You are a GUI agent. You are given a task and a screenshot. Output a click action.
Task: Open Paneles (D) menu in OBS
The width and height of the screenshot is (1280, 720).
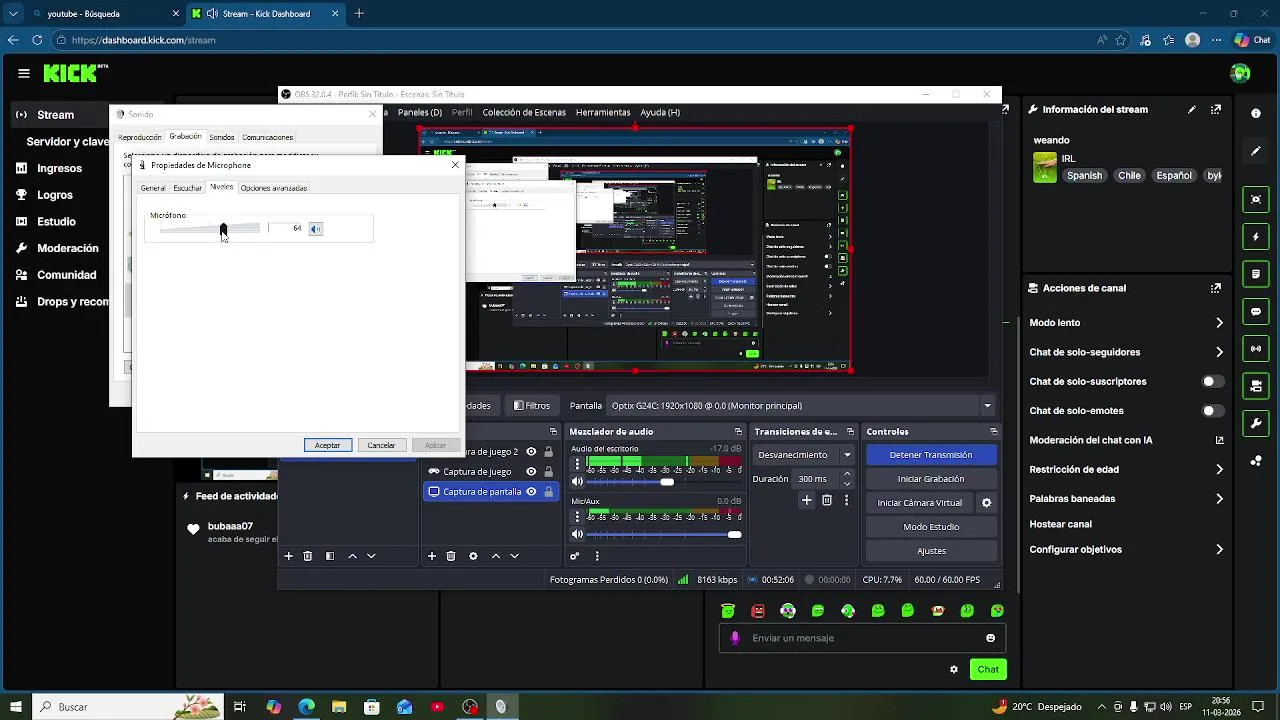click(420, 112)
